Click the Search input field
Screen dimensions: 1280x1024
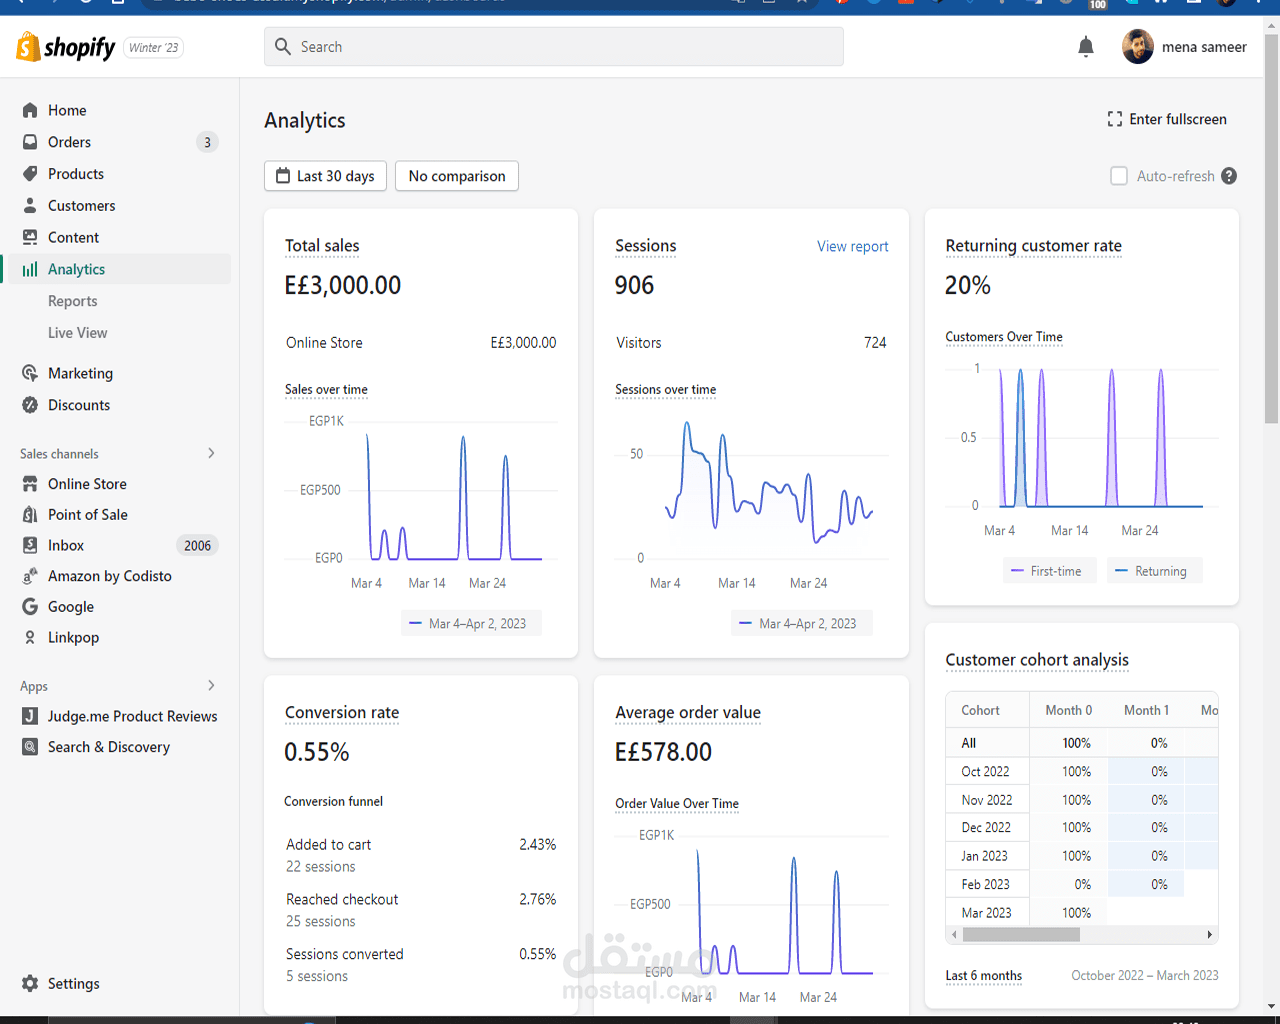click(x=553, y=47)
